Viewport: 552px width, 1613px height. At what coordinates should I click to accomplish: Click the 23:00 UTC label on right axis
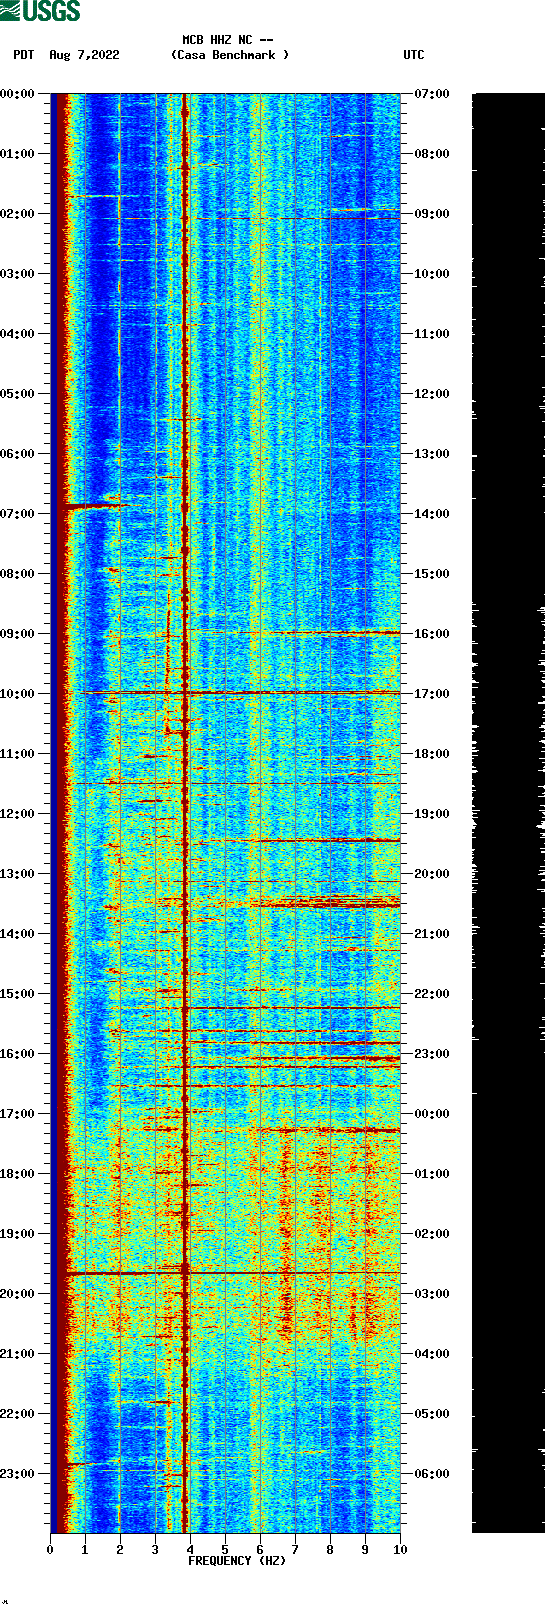pyautogui.click(x=432, y=1054)
